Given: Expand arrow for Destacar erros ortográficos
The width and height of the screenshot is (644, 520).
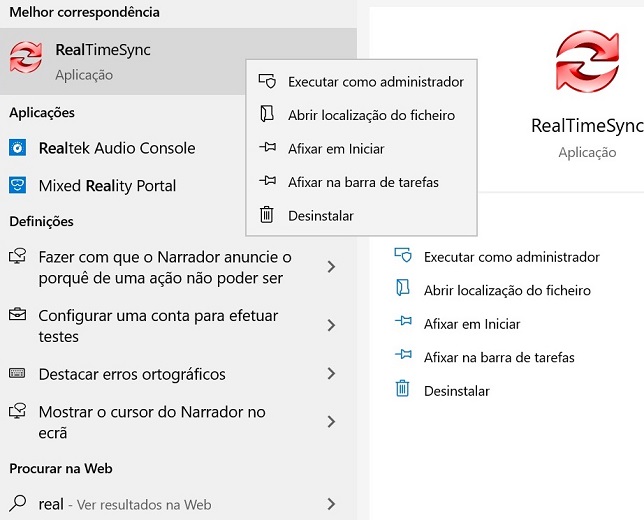Looking at the screenshot, I should click(x=331, y=373).
